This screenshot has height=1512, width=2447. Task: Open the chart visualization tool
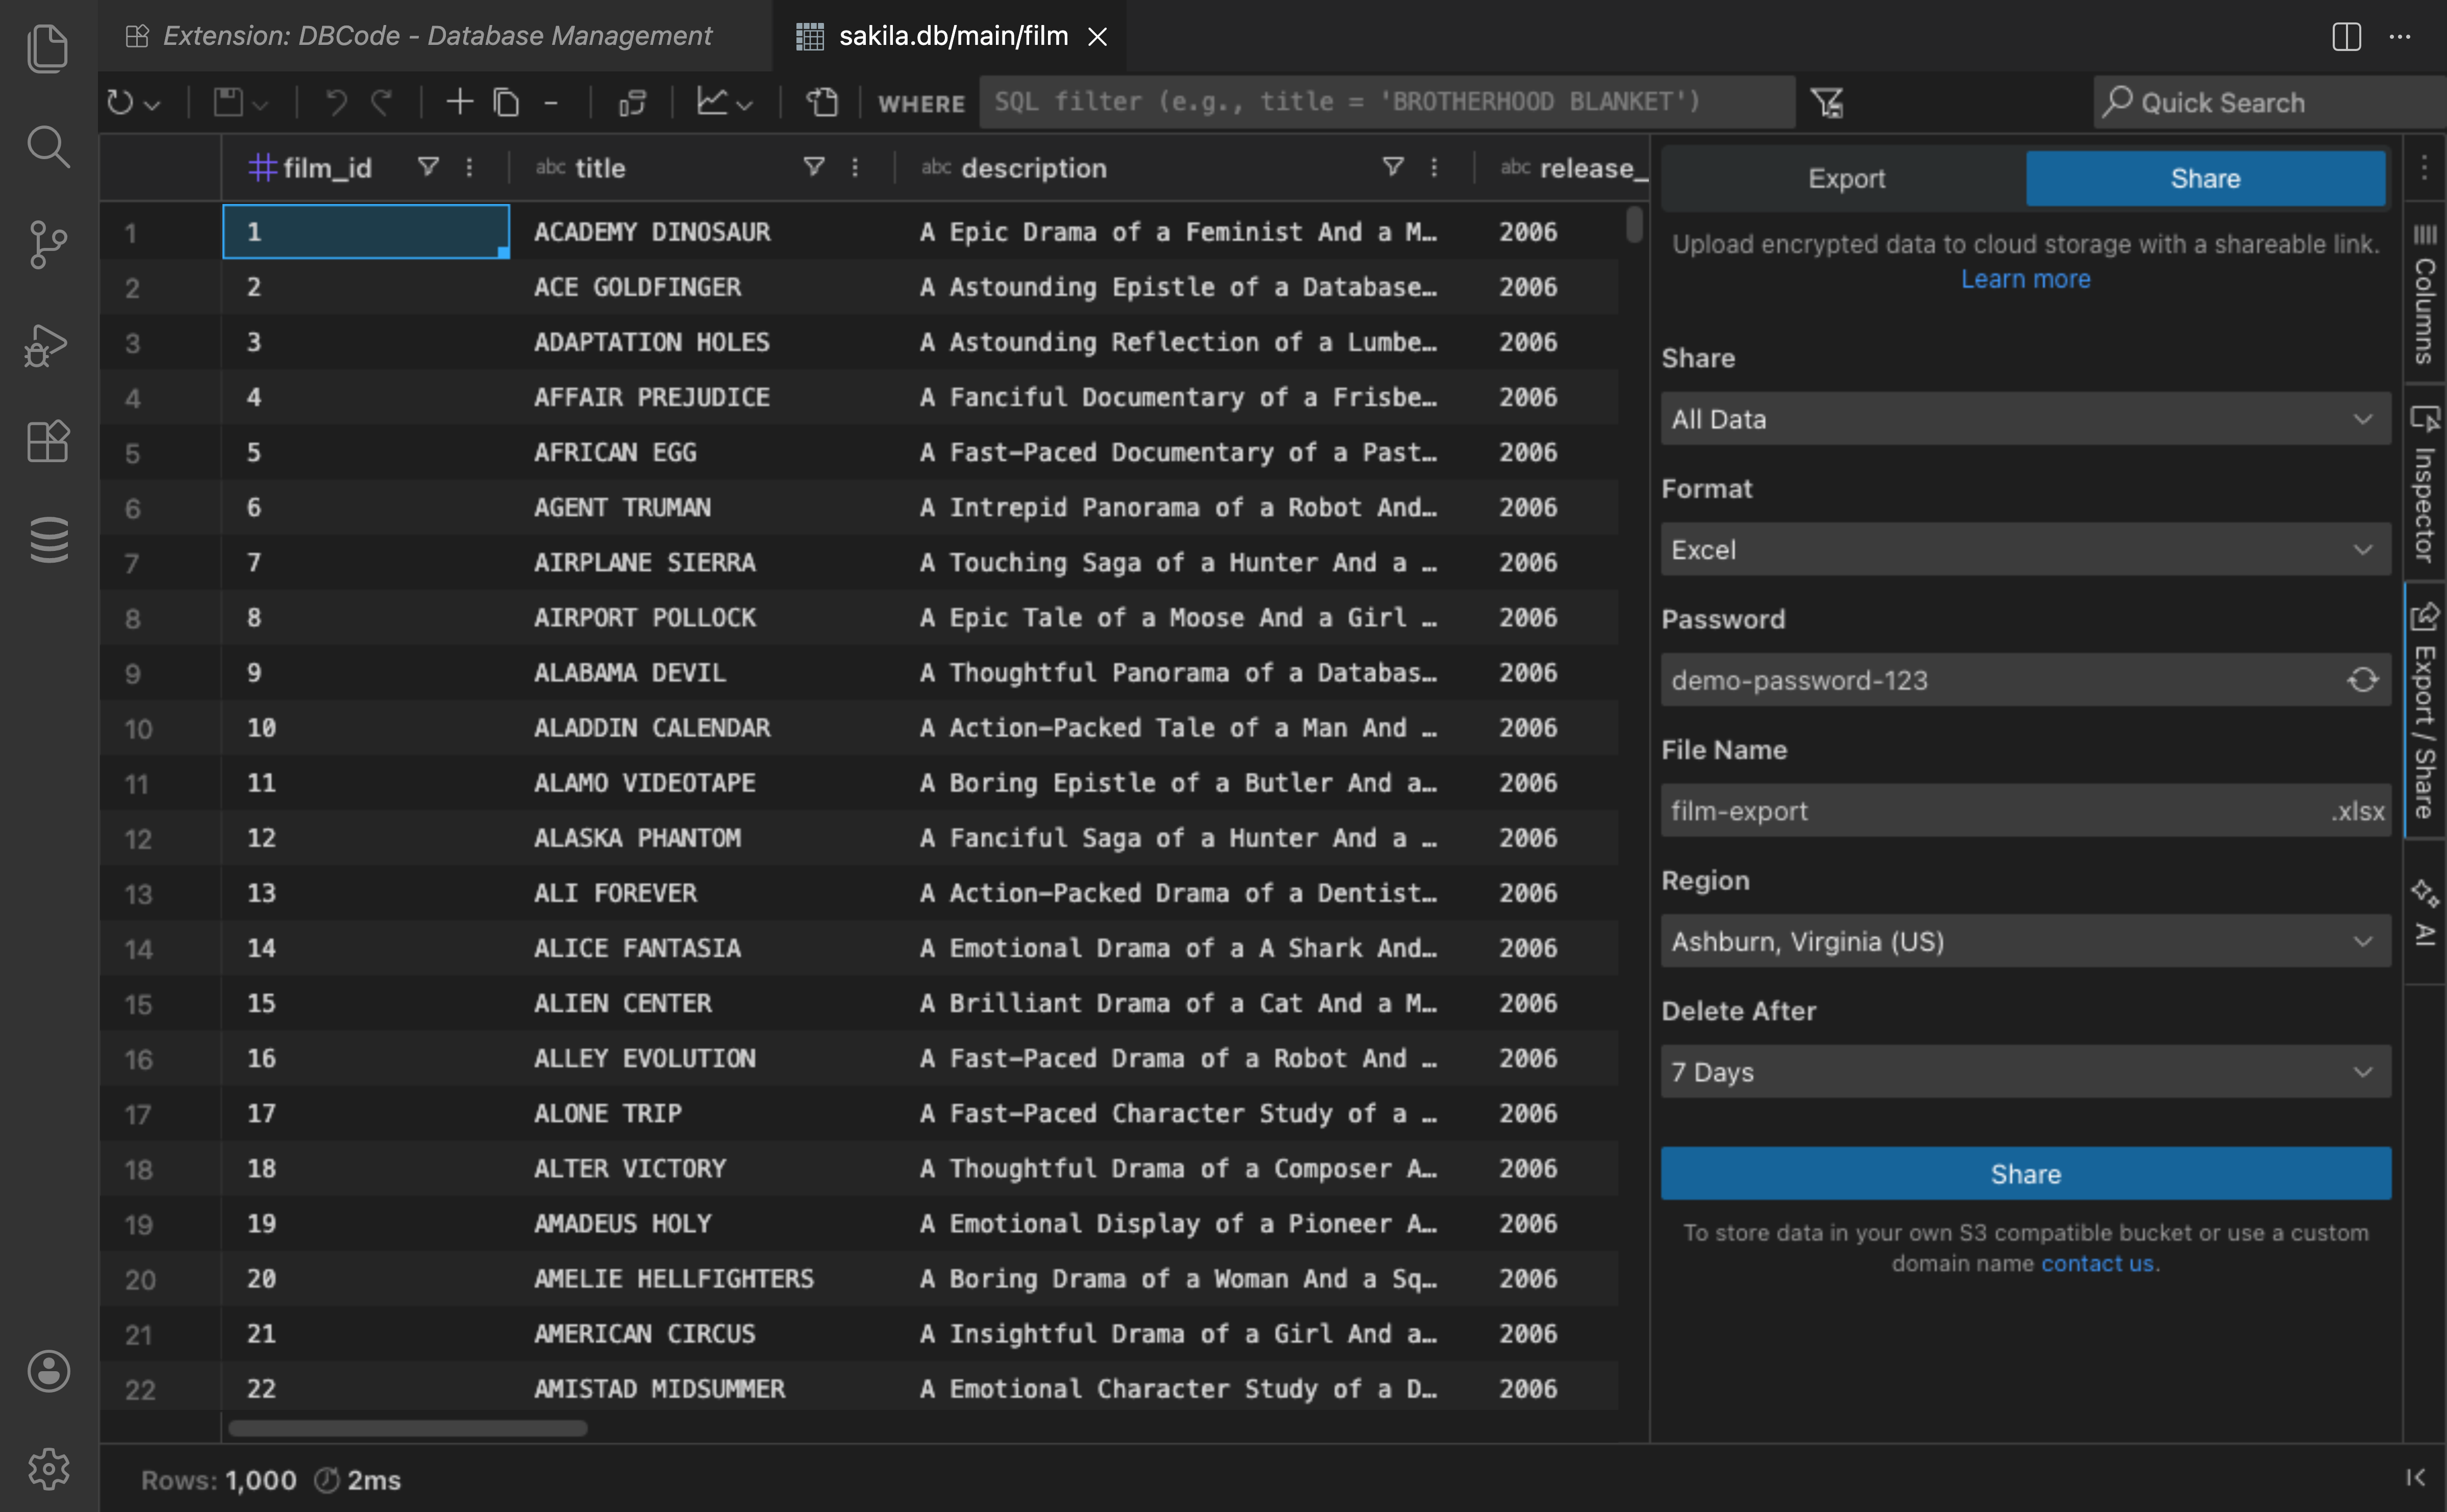[x=713, y=101]
